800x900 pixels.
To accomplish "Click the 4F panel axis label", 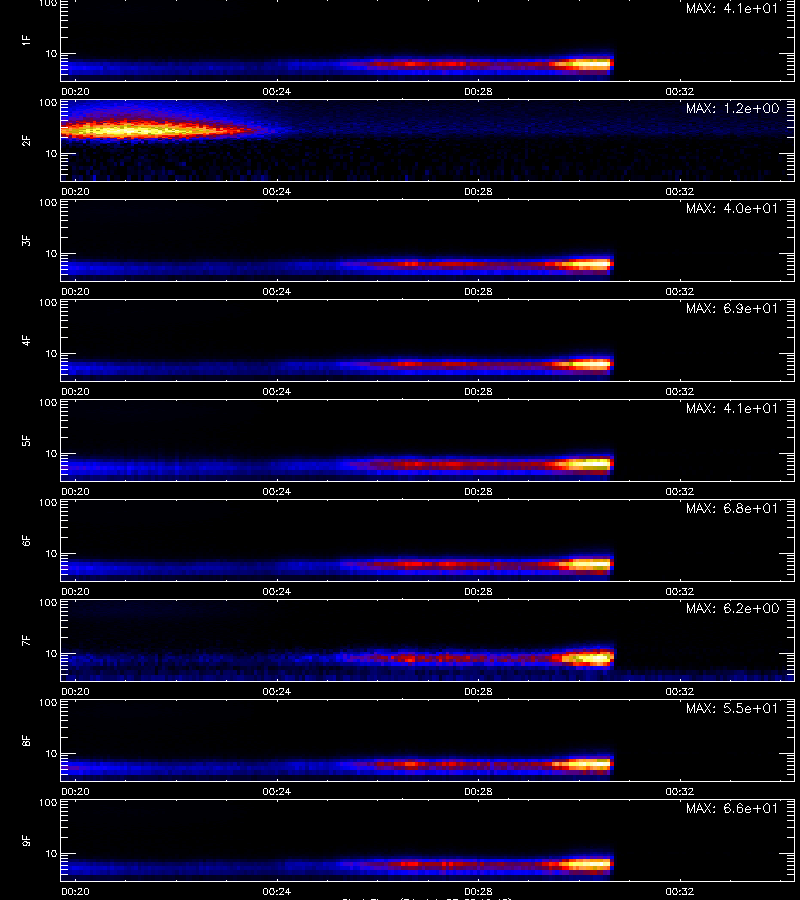I will [26, 340].
